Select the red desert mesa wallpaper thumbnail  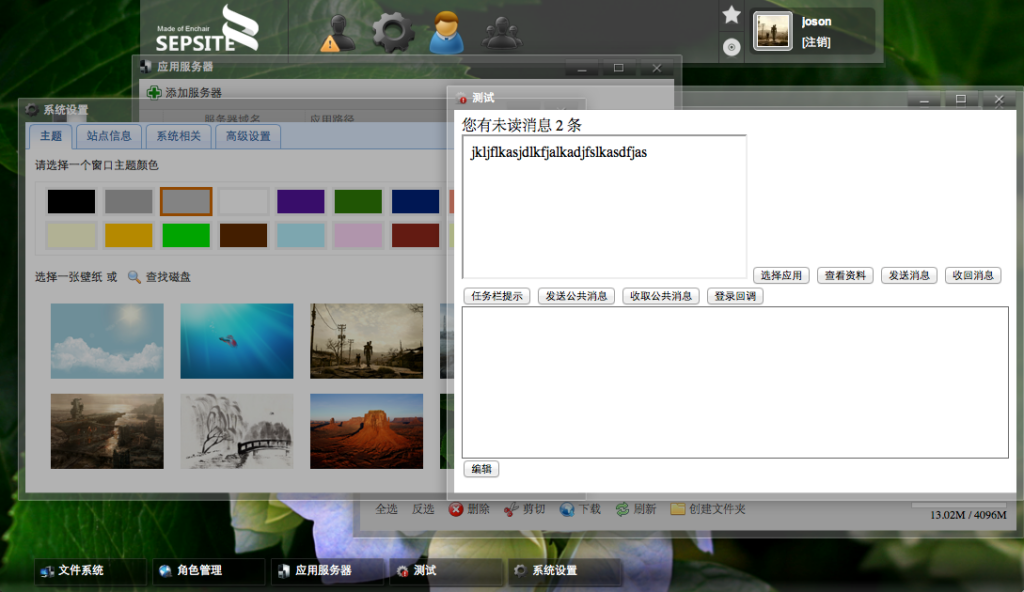366,431
